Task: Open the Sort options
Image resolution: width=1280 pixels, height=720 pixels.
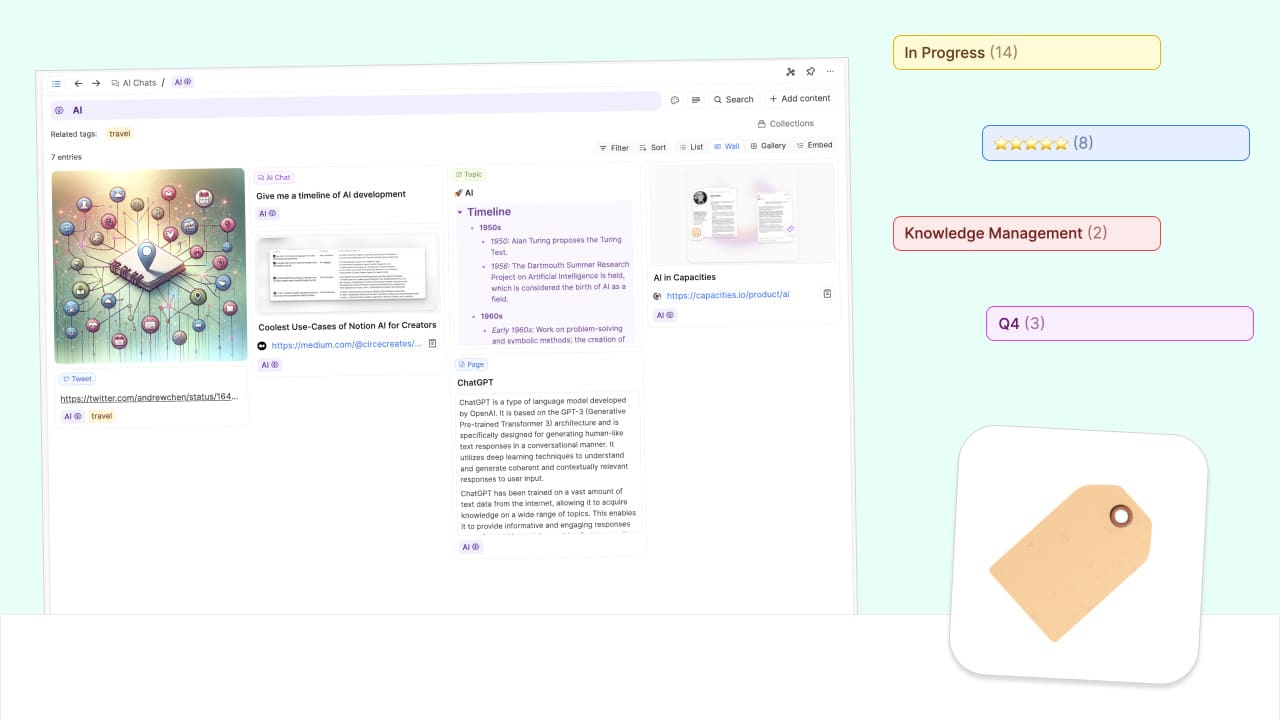Action: pos(653,148)
